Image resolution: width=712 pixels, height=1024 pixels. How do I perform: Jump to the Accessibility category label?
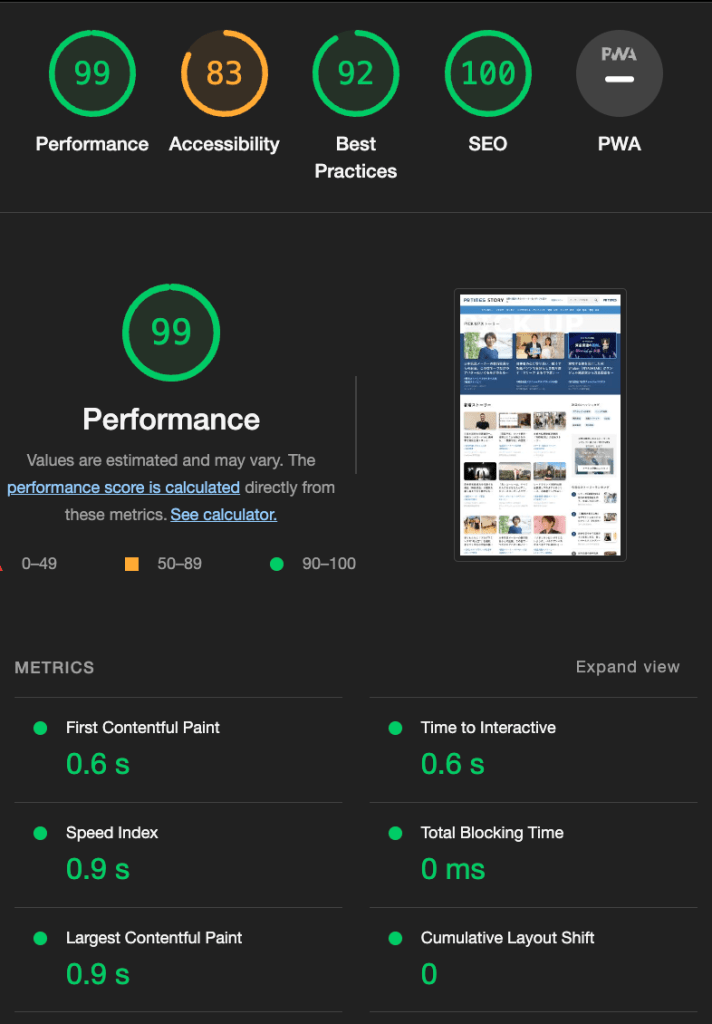tap(224, 144)
